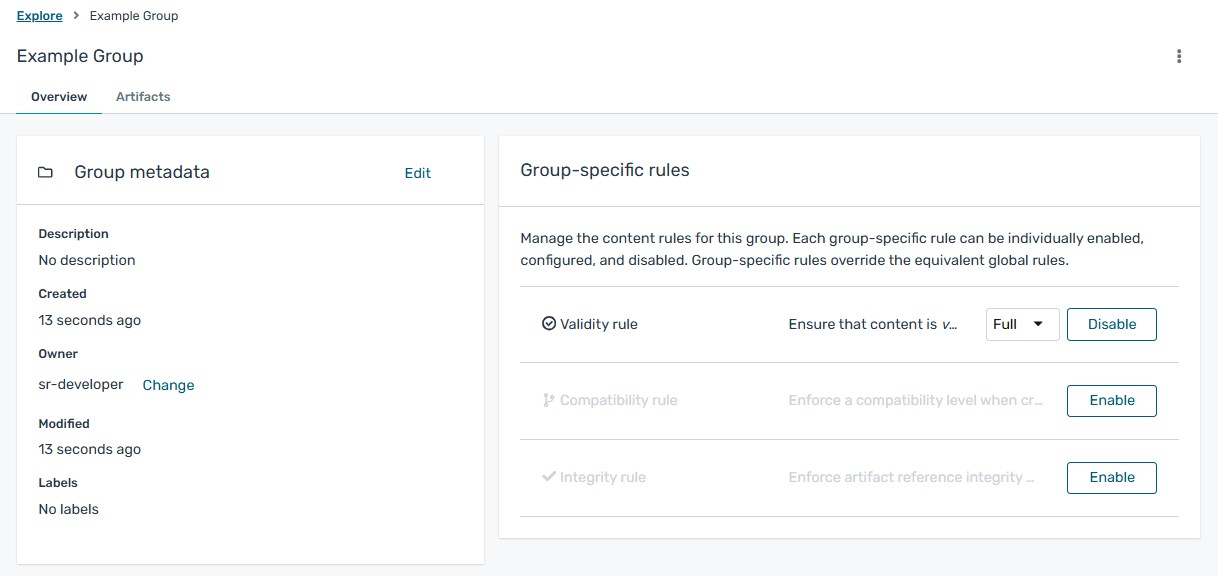Disable the Validity rule
Image resolution: width=1218 pixels, height=576 pixels.
(x=1111, y=324)
